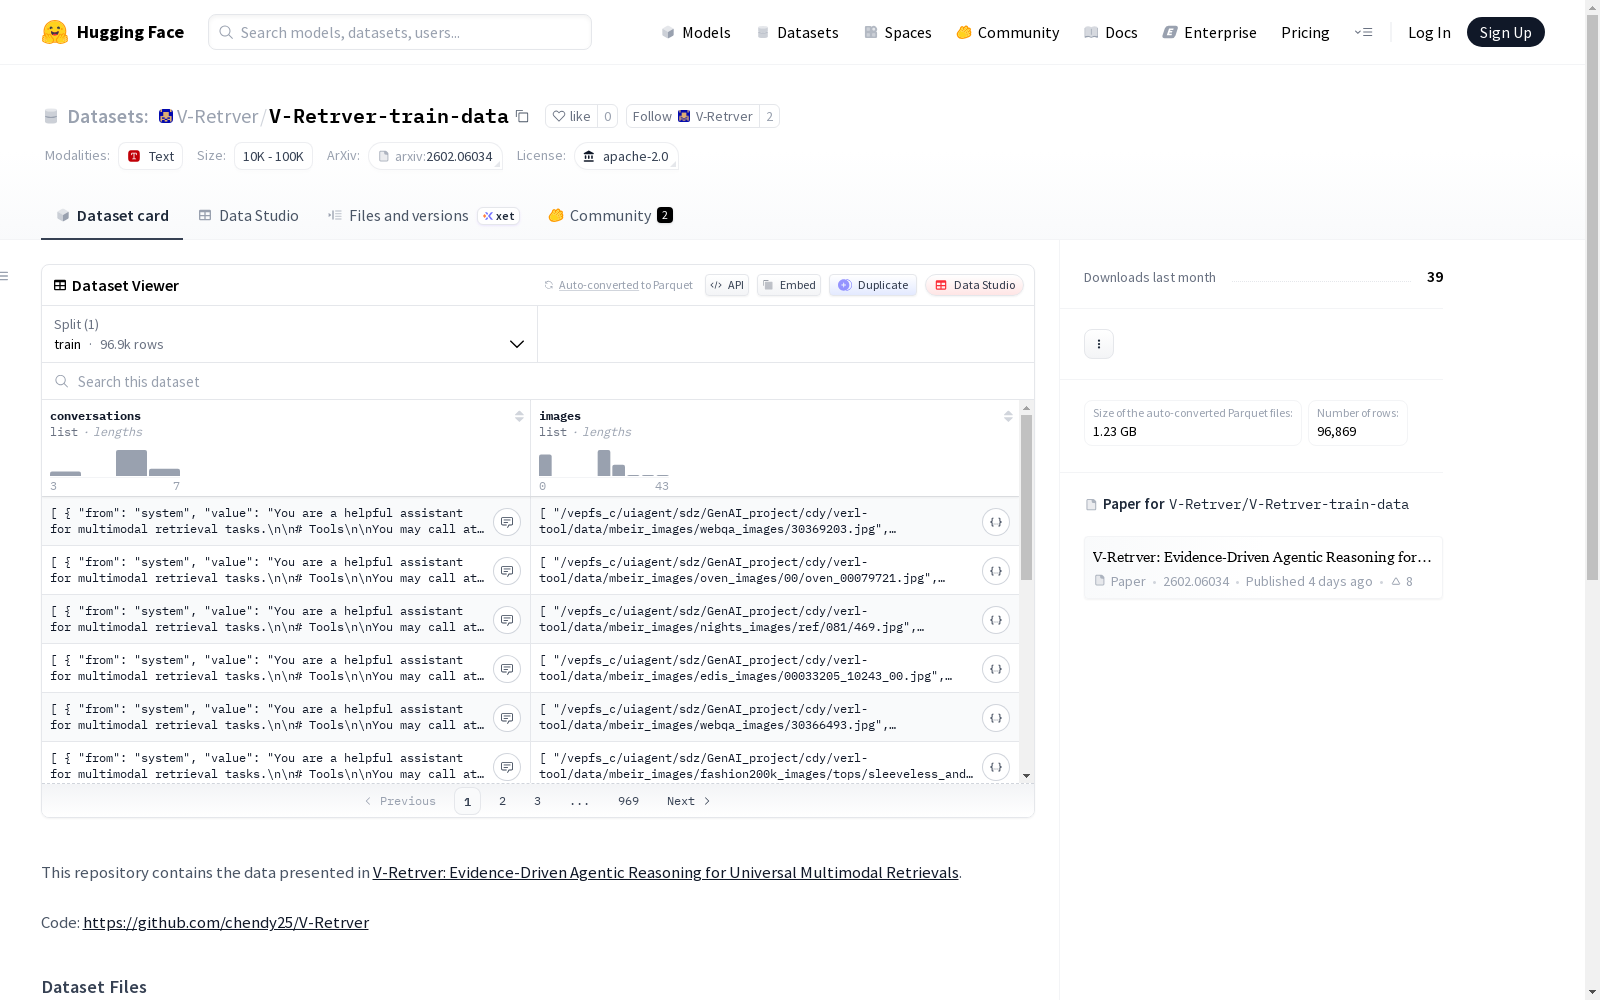Screen dimensions: 1600x1000
Task: Click the like count number
Action: pos(607,116)
